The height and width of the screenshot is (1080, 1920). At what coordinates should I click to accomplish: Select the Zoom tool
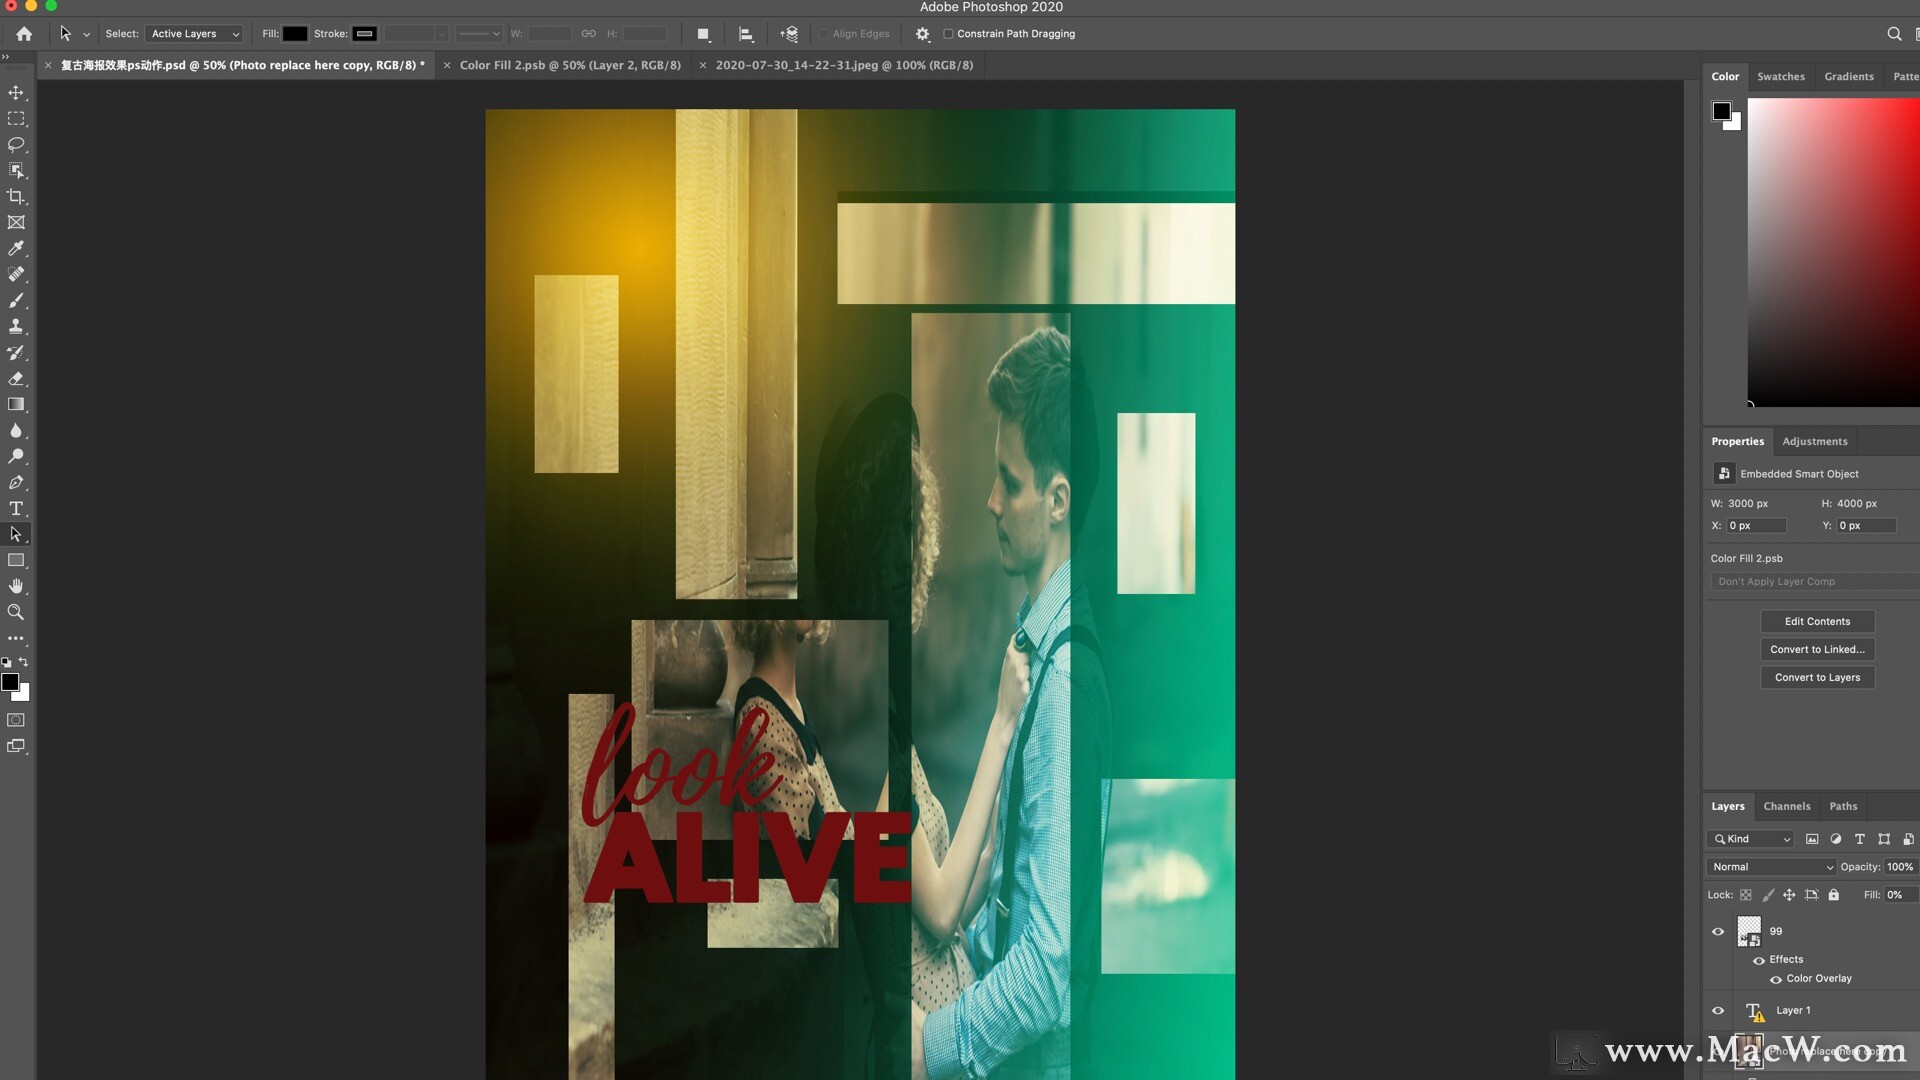[16, 612]
